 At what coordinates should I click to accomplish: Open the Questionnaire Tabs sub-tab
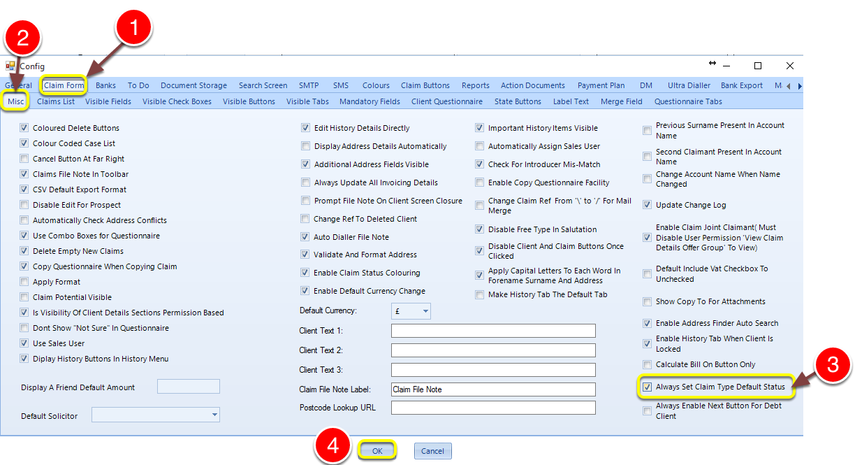(688, 101)
